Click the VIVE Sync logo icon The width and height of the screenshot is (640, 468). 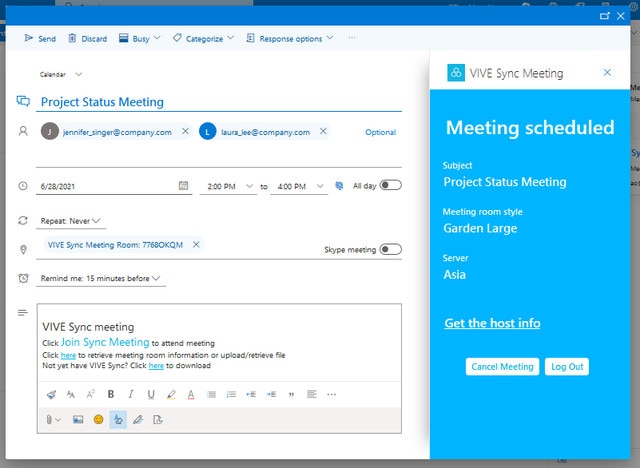coord(456,73)
